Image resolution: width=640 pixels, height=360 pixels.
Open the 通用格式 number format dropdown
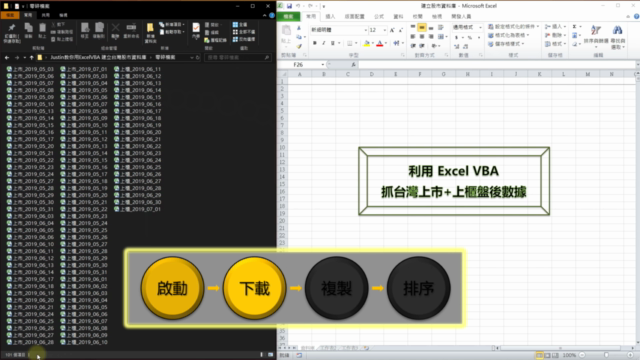click(x=480, y=27)
